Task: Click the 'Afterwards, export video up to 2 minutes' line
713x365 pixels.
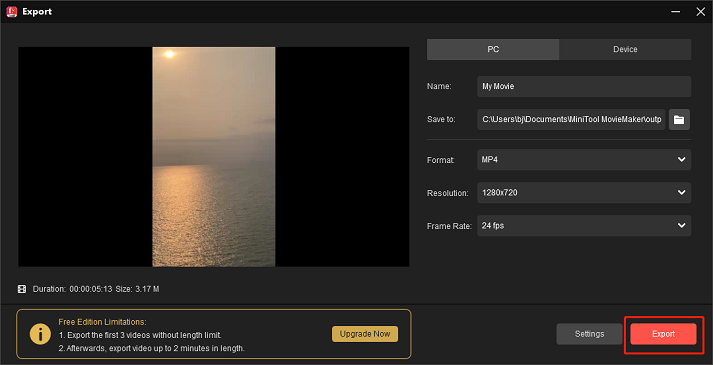Action: point(151,349)
